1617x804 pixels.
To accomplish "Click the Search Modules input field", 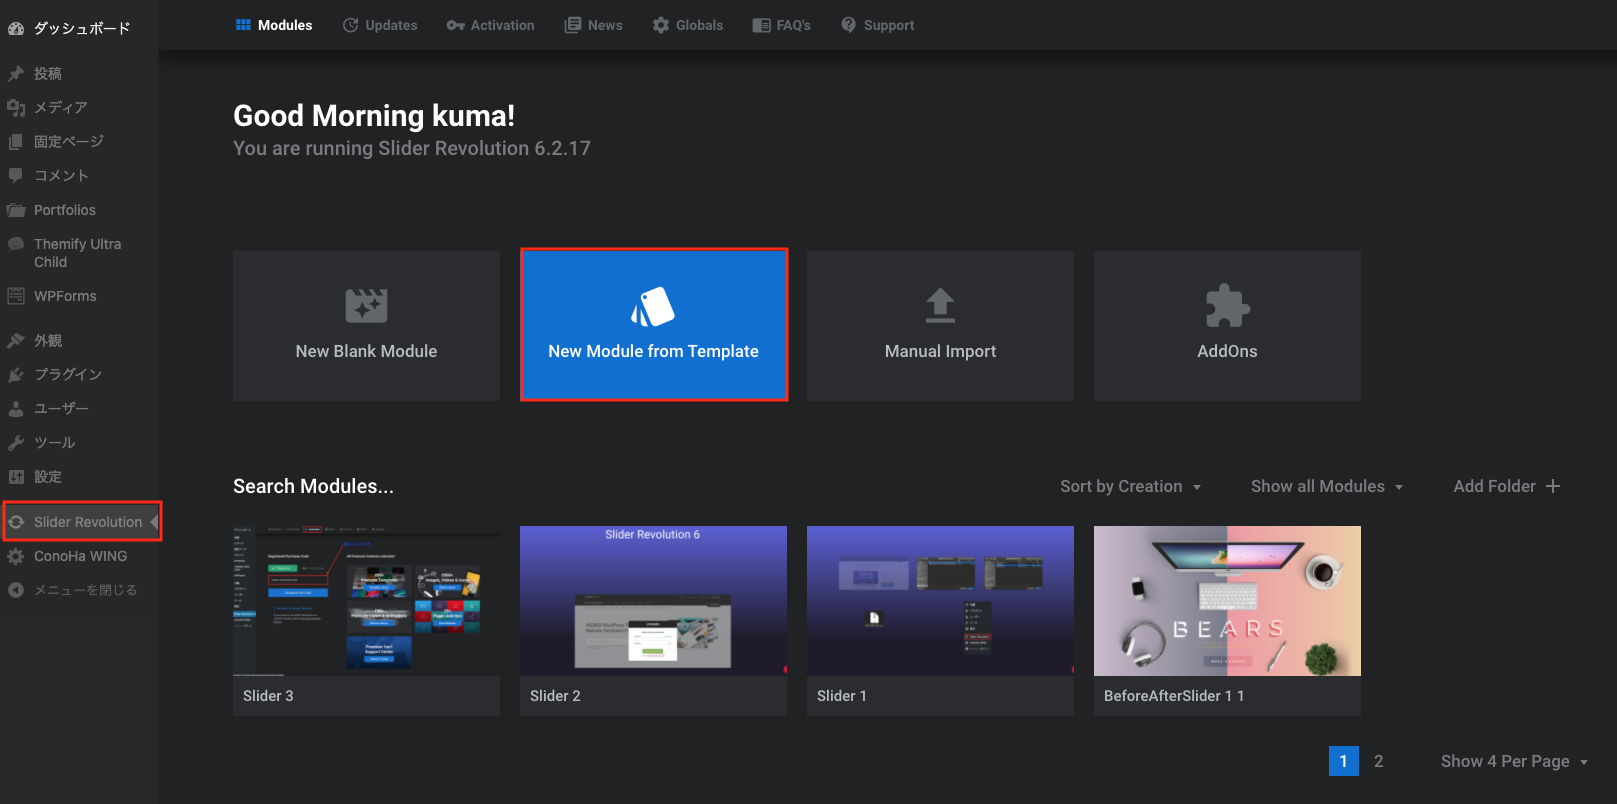I will tap(313, 486).
